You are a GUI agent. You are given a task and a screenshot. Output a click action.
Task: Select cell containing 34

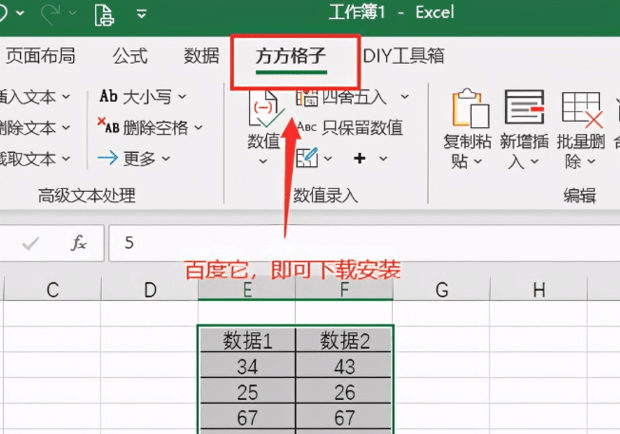(248, 366)
